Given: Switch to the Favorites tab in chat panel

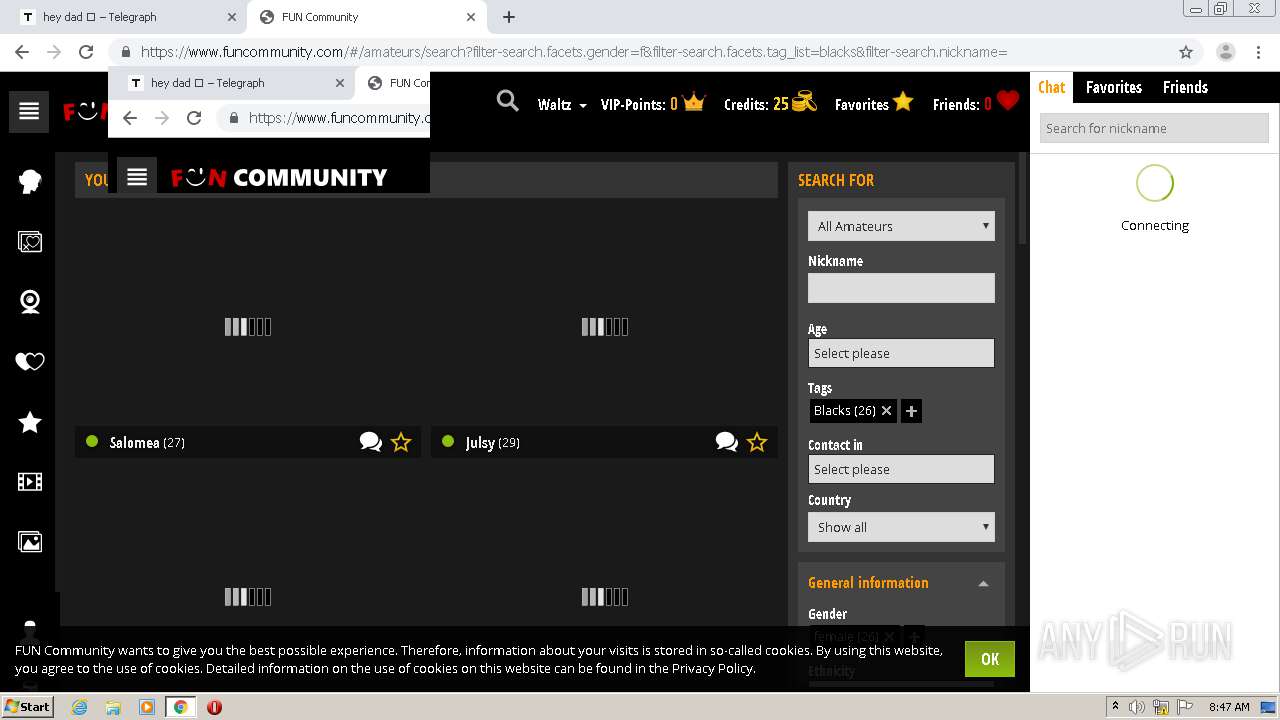Looking at the screenshot, I should pyautogui.click(x=1114, y=87).
